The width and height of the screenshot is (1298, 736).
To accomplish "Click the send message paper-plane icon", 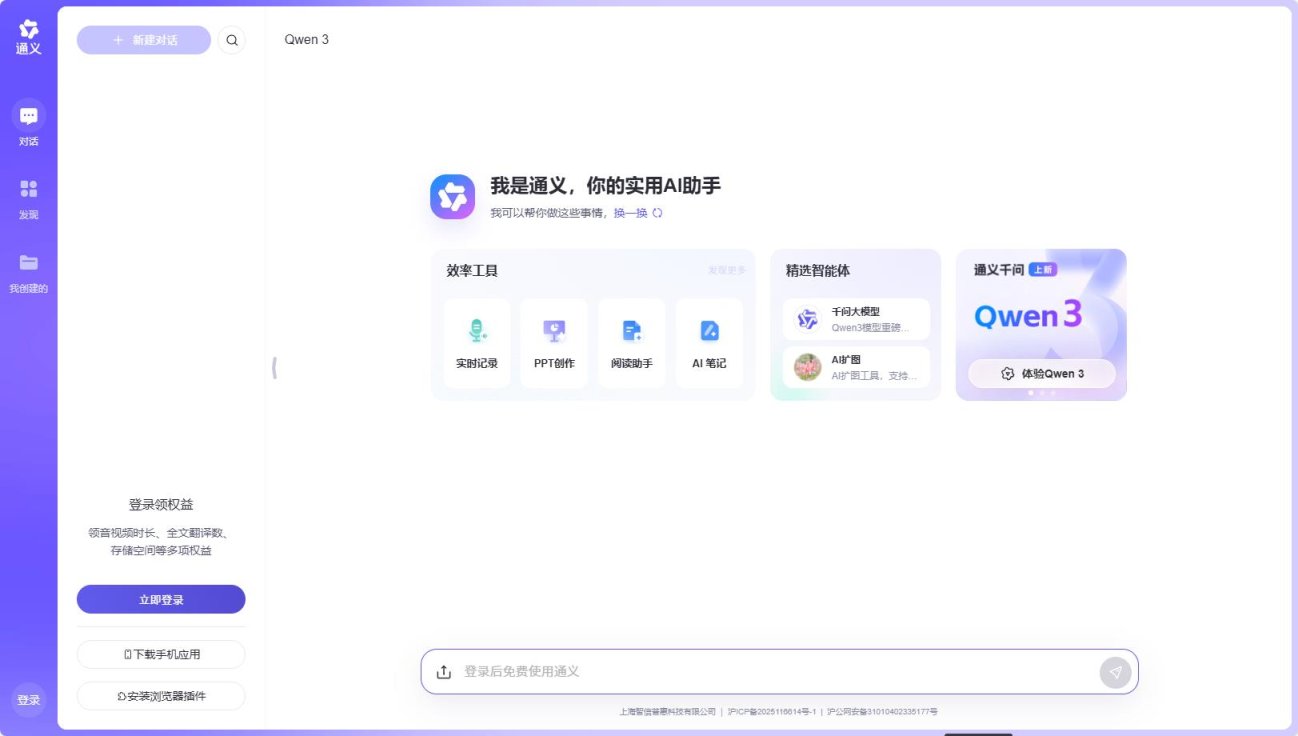I will pyautogui.click(x=1114, y=672).
